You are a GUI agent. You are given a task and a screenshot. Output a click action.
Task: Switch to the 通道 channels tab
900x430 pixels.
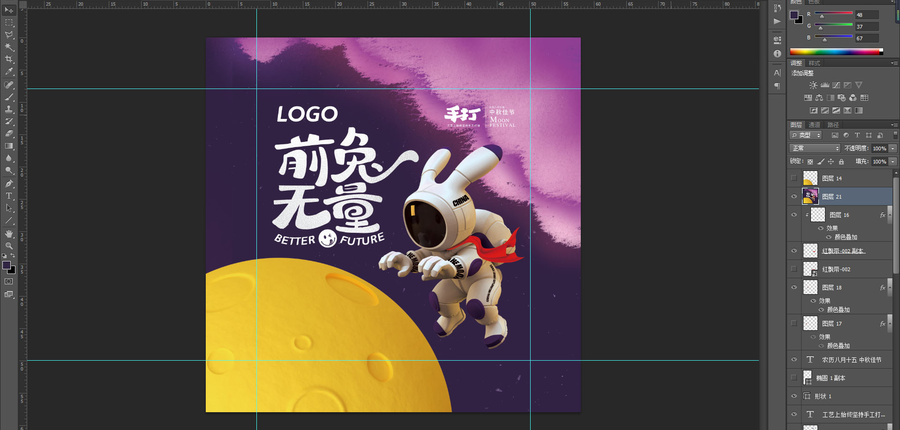814,125
